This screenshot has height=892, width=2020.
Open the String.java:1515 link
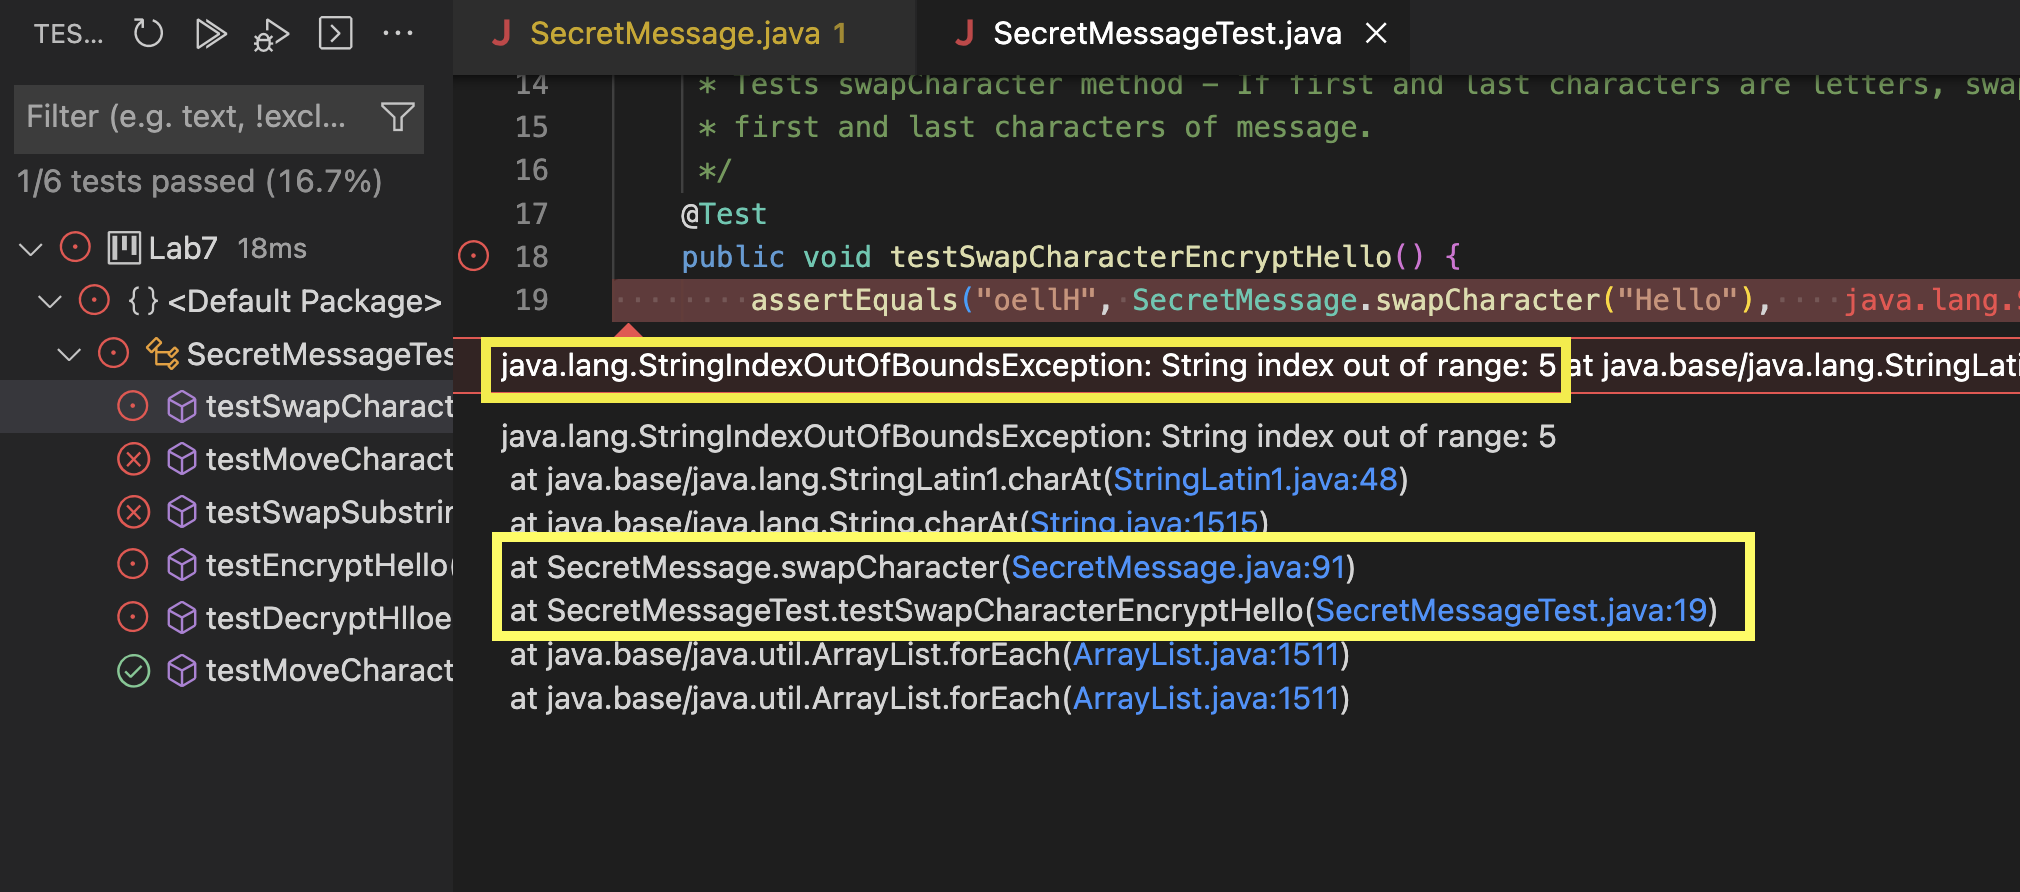click(1144, 521)
